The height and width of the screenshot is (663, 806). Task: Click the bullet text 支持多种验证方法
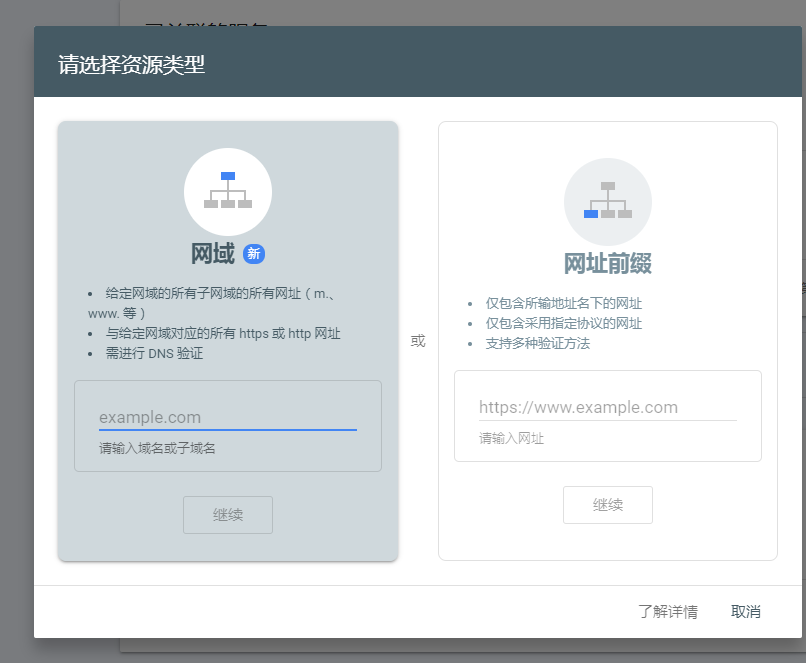tap(540, 346)
